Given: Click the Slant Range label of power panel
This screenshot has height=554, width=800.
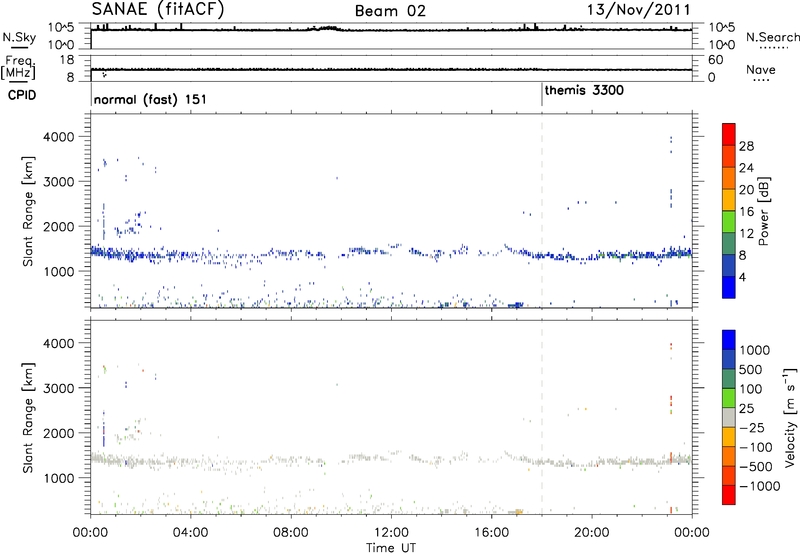Looking at the screenshot, I should [28, 211].
